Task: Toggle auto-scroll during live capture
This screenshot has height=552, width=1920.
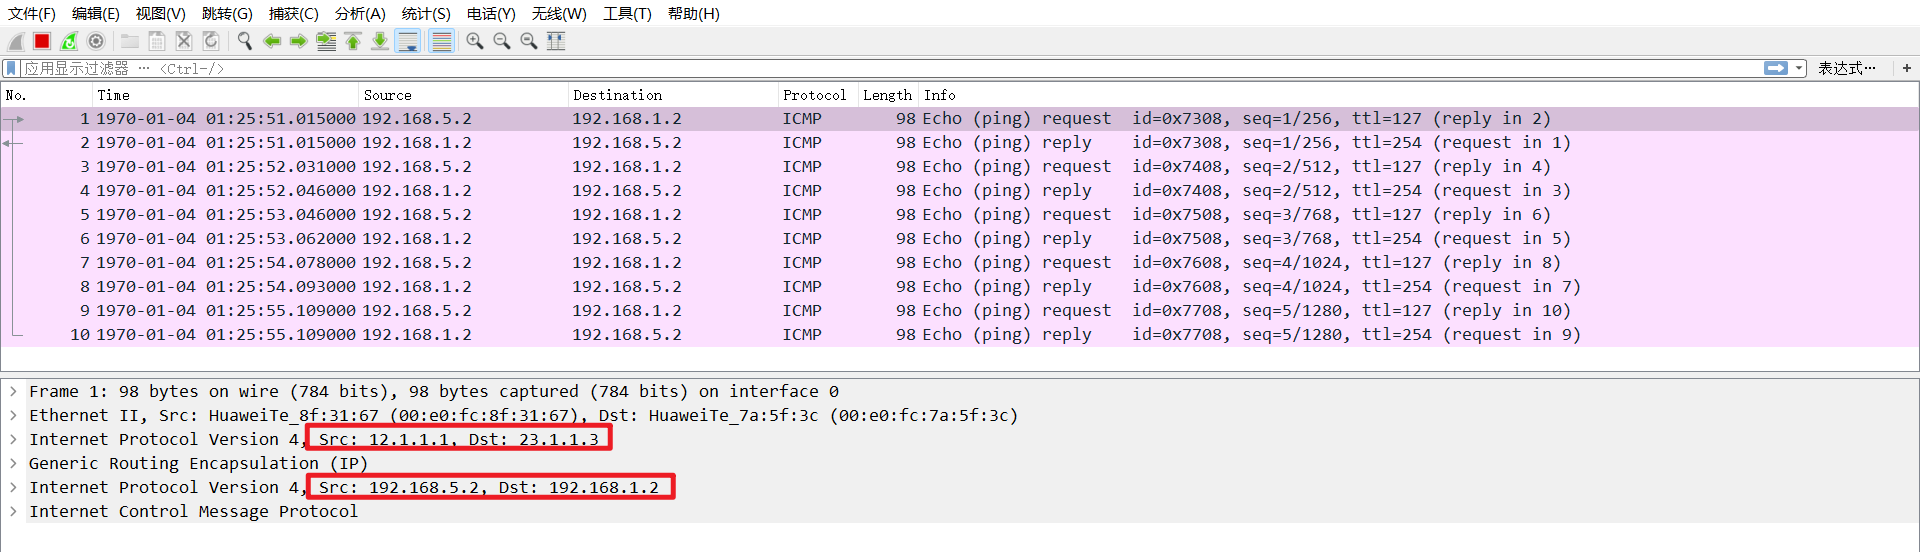Action: pyautogui.click(x=408, y=41)
